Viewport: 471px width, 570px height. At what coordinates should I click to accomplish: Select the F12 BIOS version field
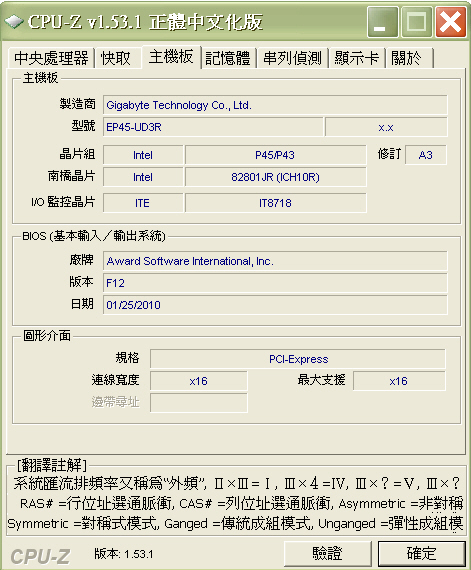275,283
